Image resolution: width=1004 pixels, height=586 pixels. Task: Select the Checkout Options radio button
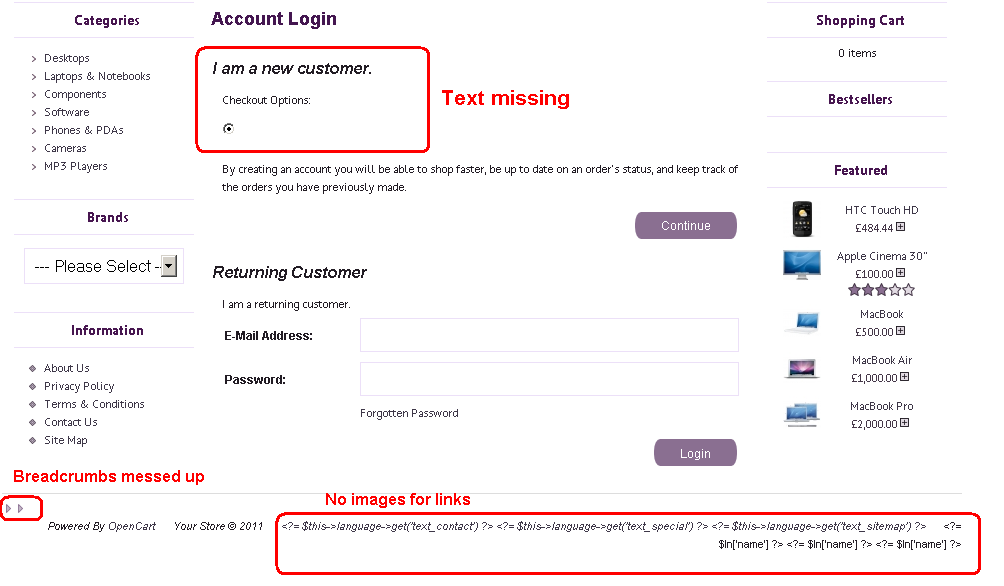[x=228, y=129]
